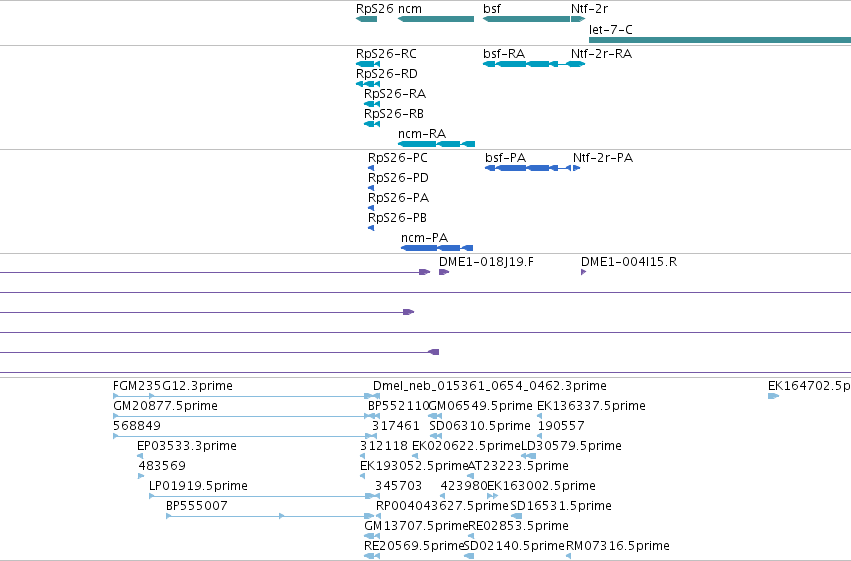Select the BP552110 EST label
Screen dimensions: 851x561
(399, 406)
